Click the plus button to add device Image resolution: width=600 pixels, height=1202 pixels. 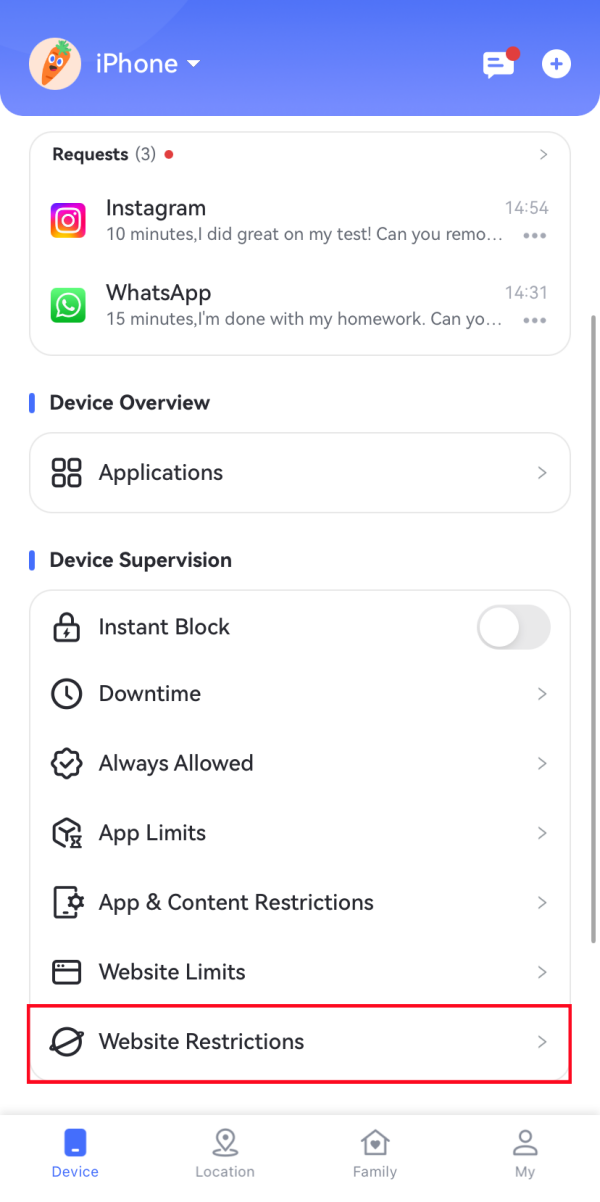[556, 64]
